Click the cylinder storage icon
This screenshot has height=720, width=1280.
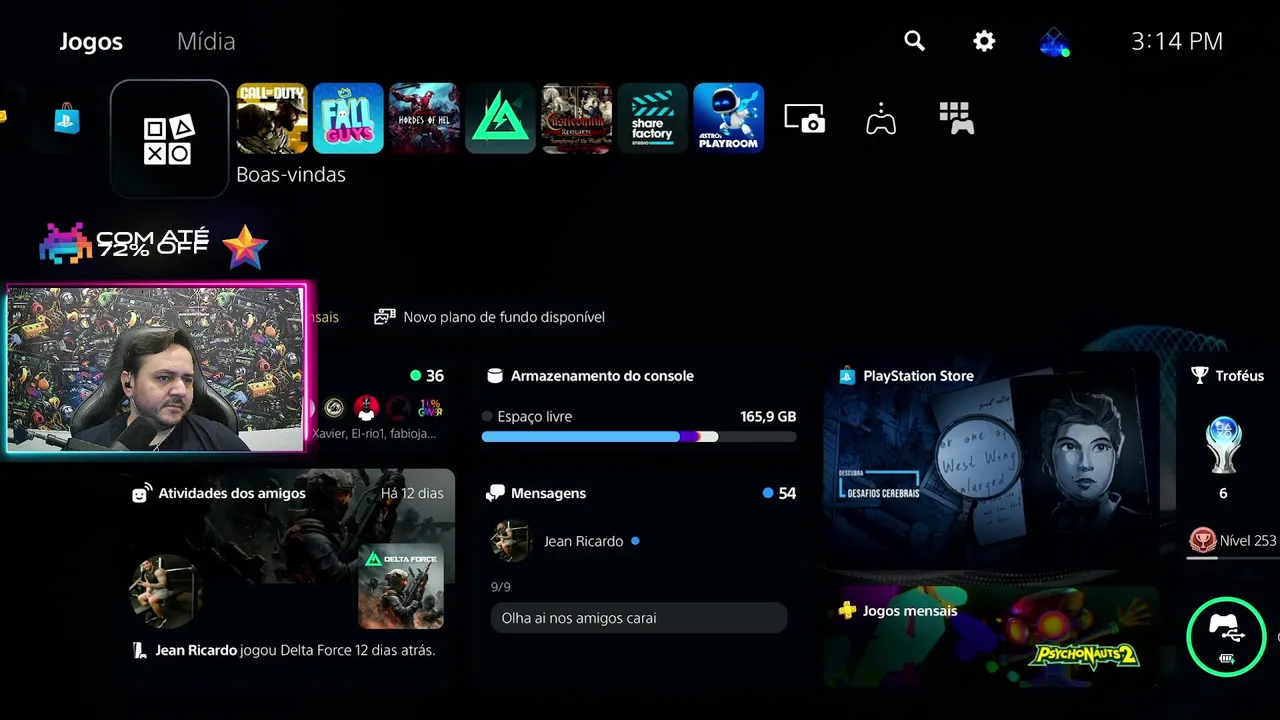click(x=494, y=376)
